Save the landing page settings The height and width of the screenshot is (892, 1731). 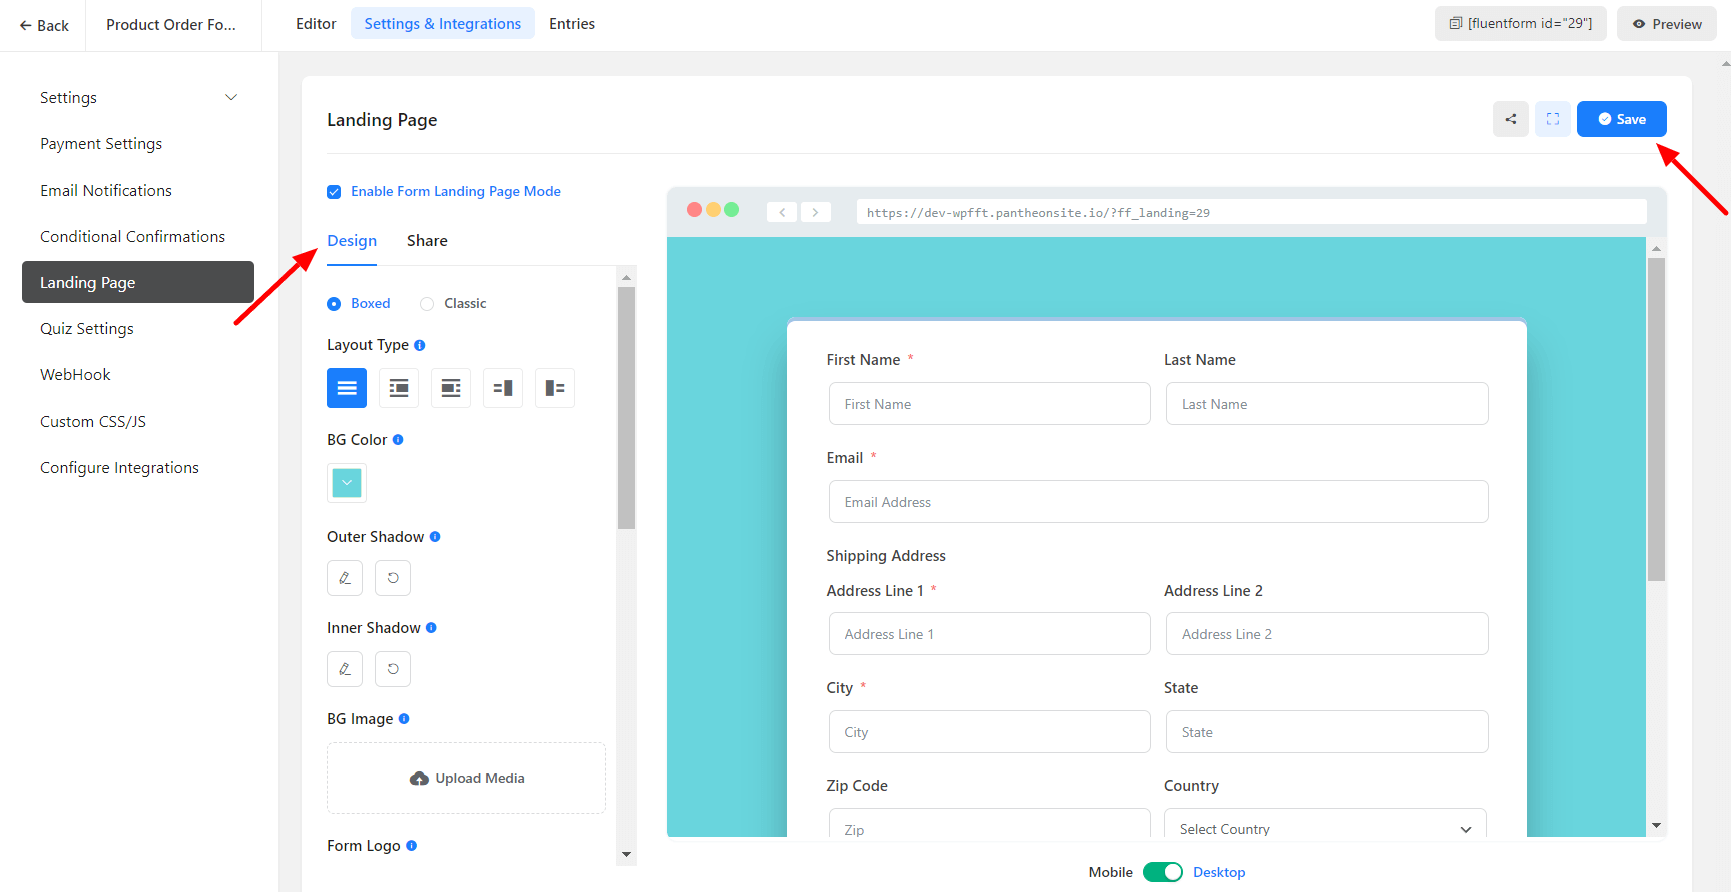(x=1621, y=119)
